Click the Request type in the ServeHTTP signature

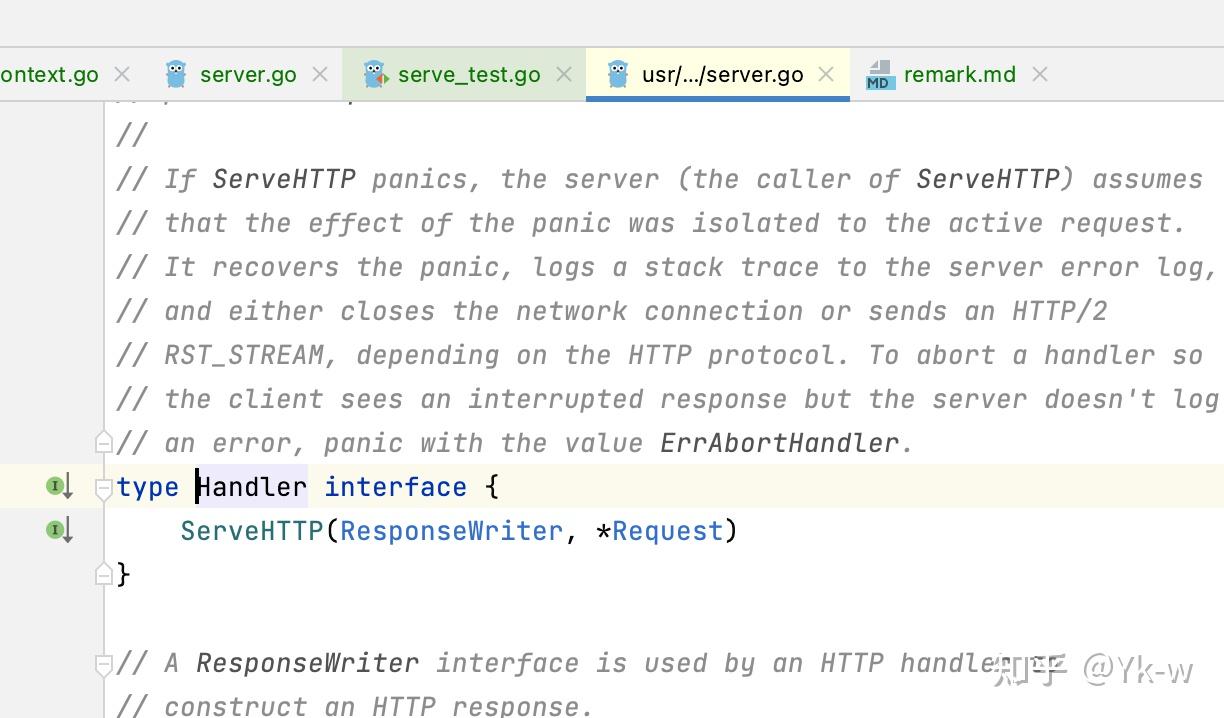point(666,530)
